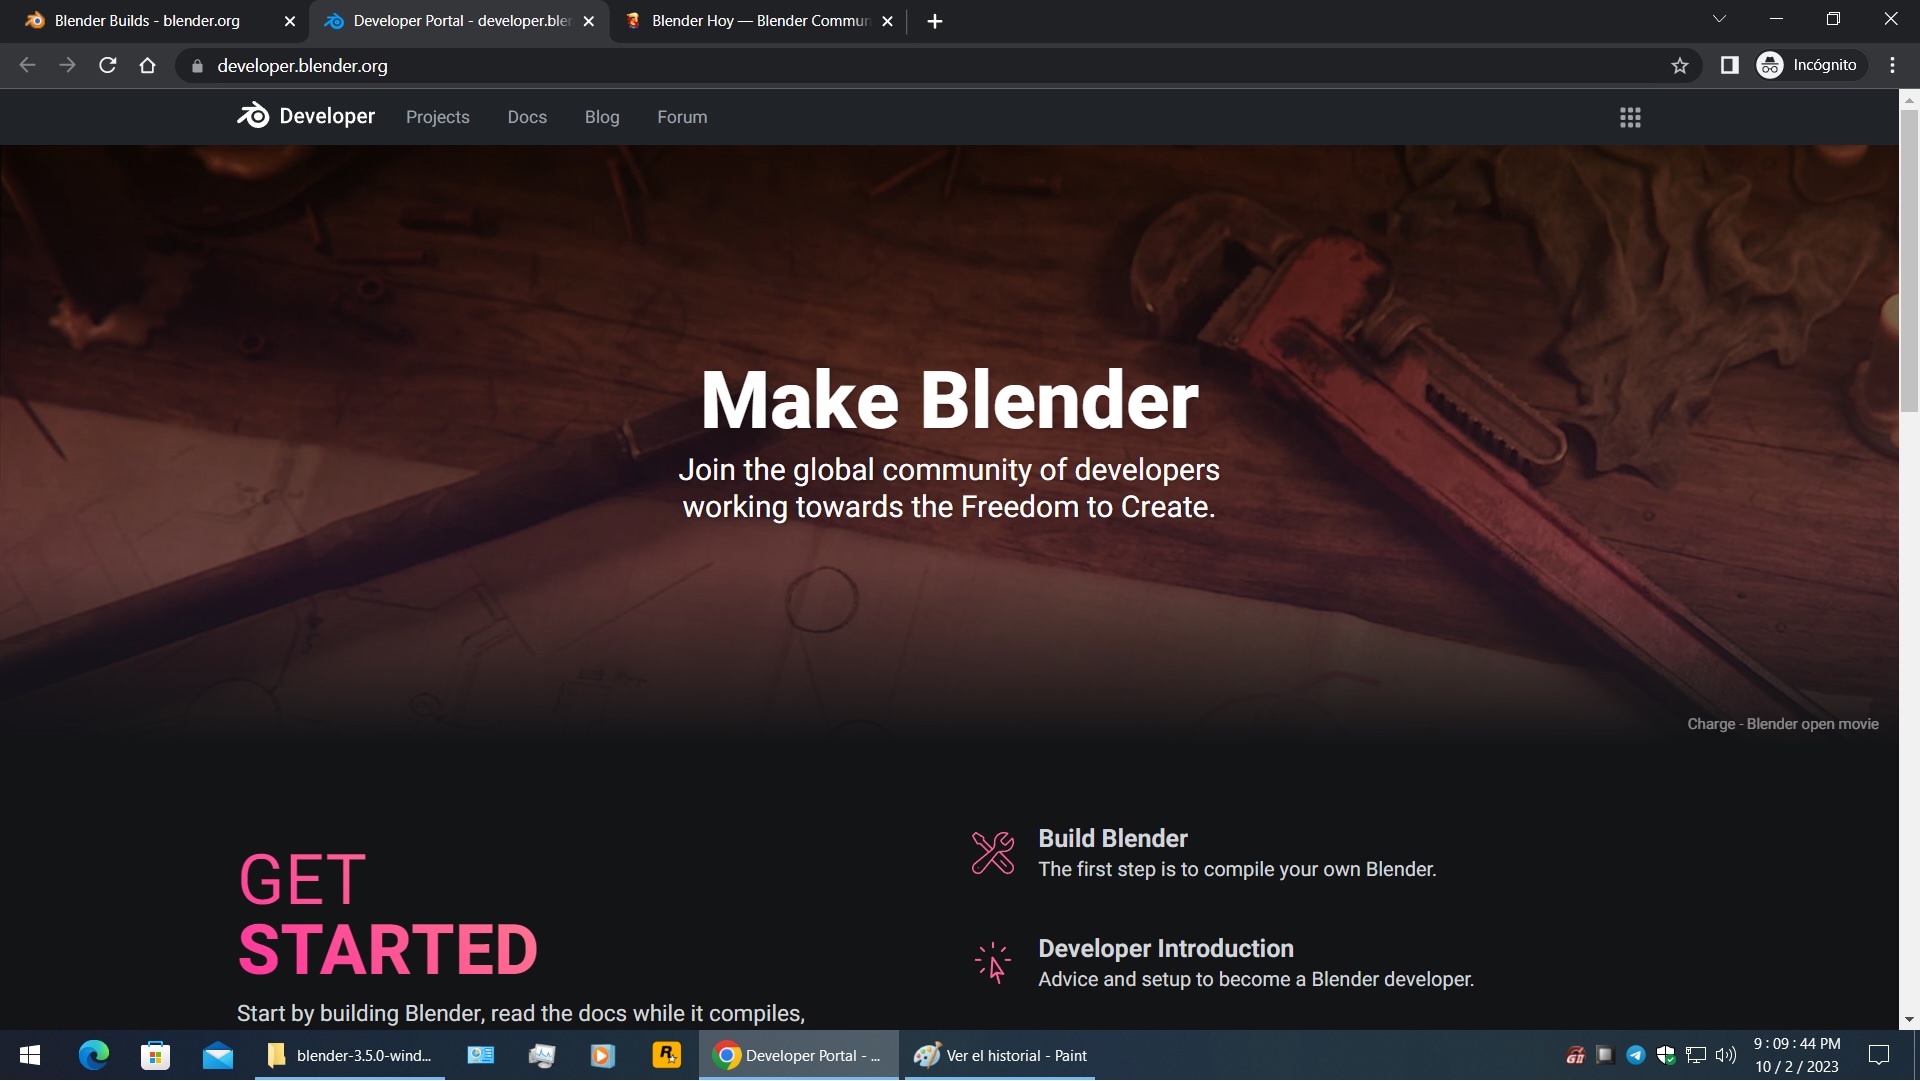The height and width of the screenshot is (1081, 1920).
Task: Open the Chrome three-dot menu
Action: click(x=1892, y=66)
